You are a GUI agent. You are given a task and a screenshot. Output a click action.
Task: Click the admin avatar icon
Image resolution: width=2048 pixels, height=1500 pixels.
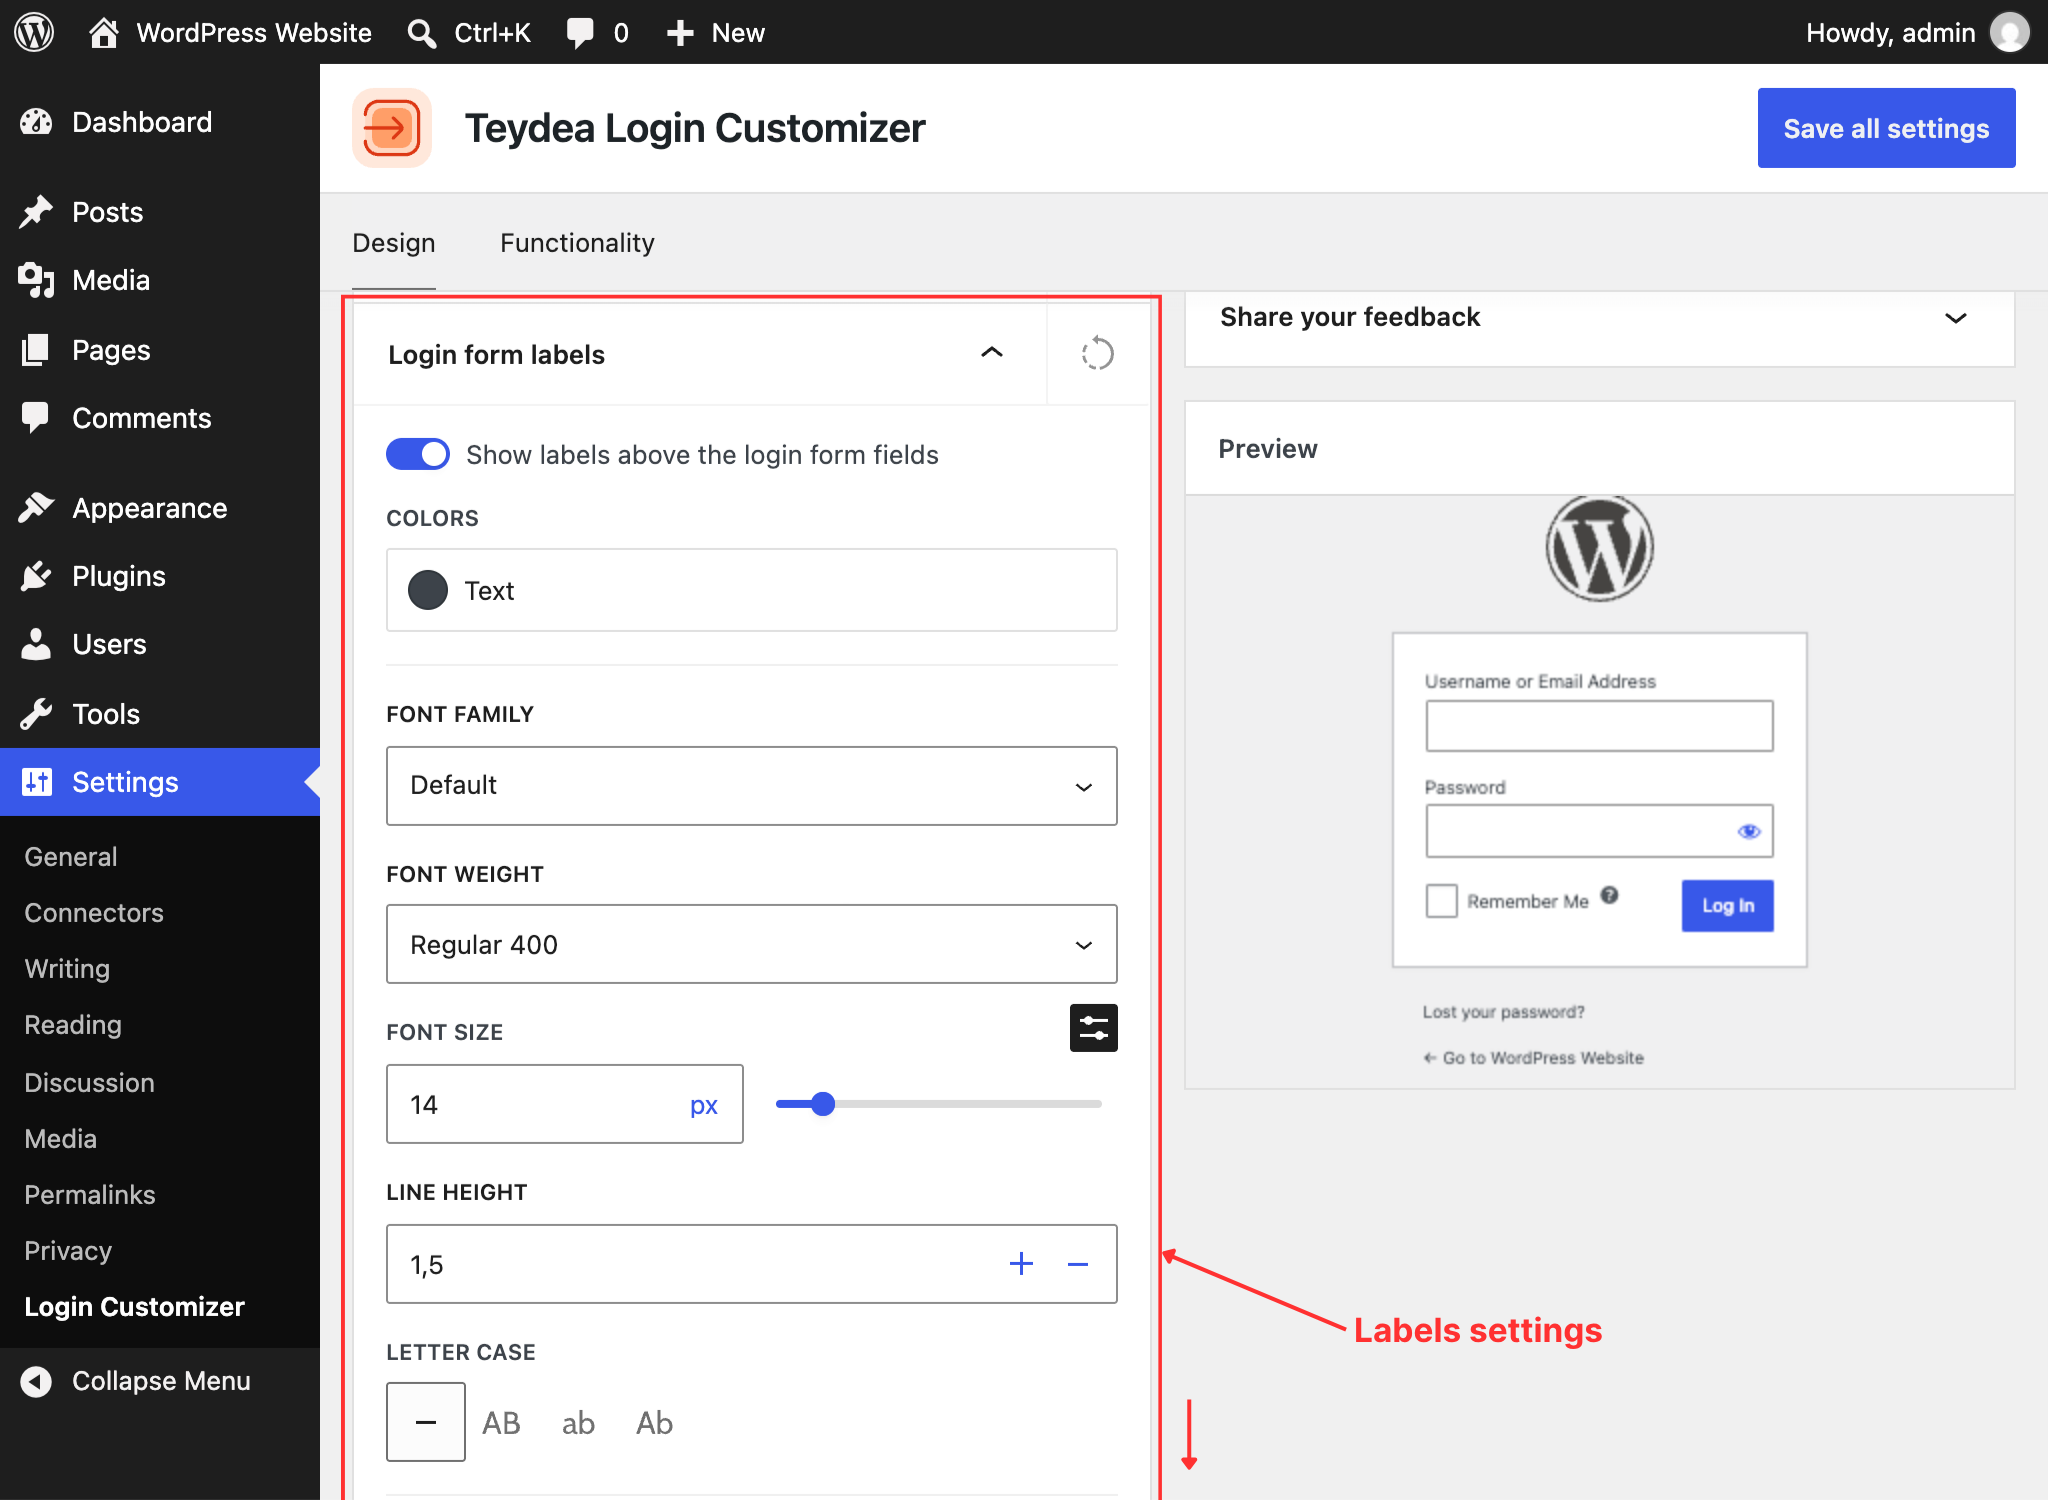coord(2009,32)
